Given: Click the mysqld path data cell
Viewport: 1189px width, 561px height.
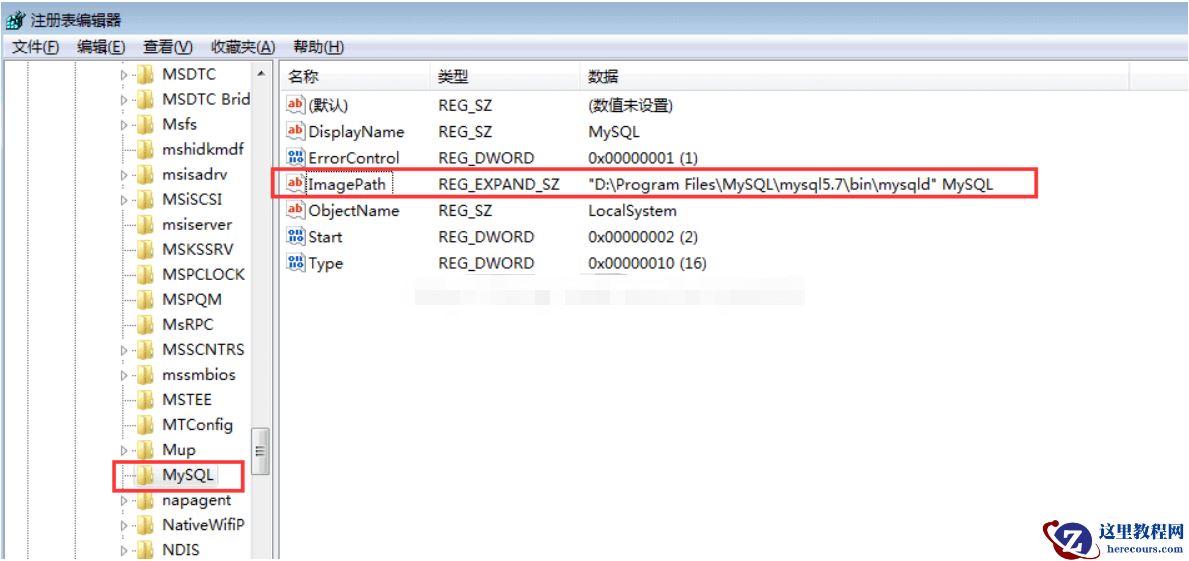Looking at the screenshot, I should tap(790, 184).
